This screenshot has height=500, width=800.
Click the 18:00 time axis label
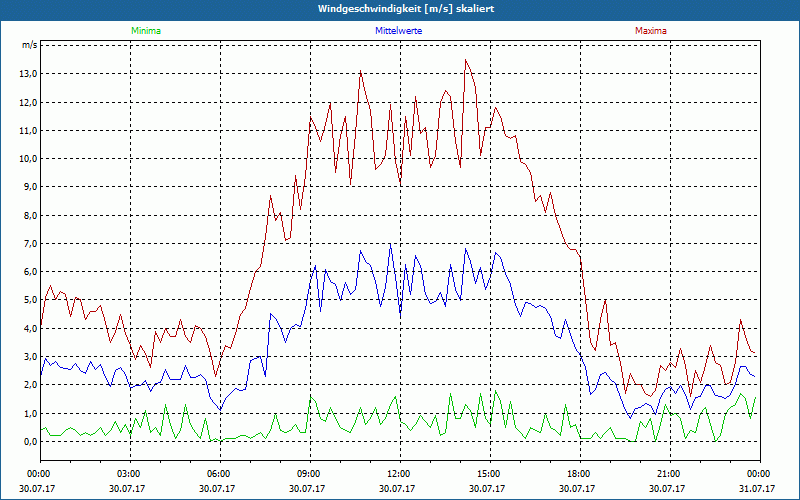(x=578, y=474)
